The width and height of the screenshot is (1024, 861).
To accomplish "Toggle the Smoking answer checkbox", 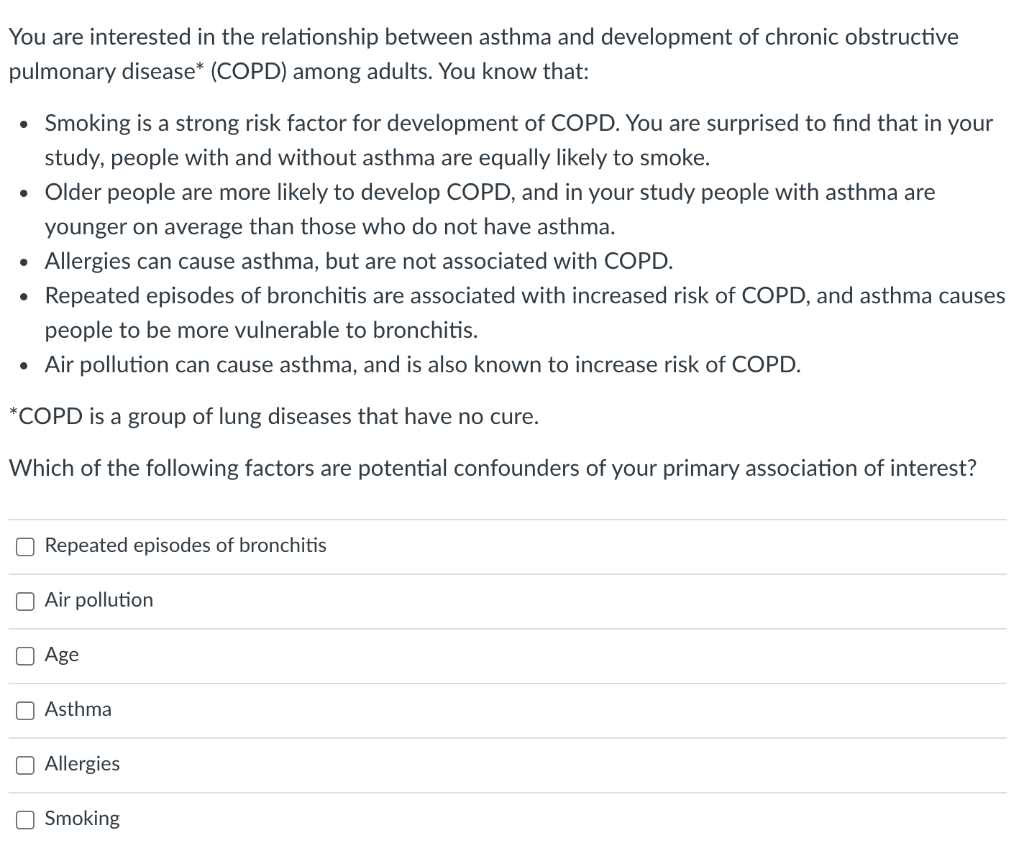I will [26, 819].
